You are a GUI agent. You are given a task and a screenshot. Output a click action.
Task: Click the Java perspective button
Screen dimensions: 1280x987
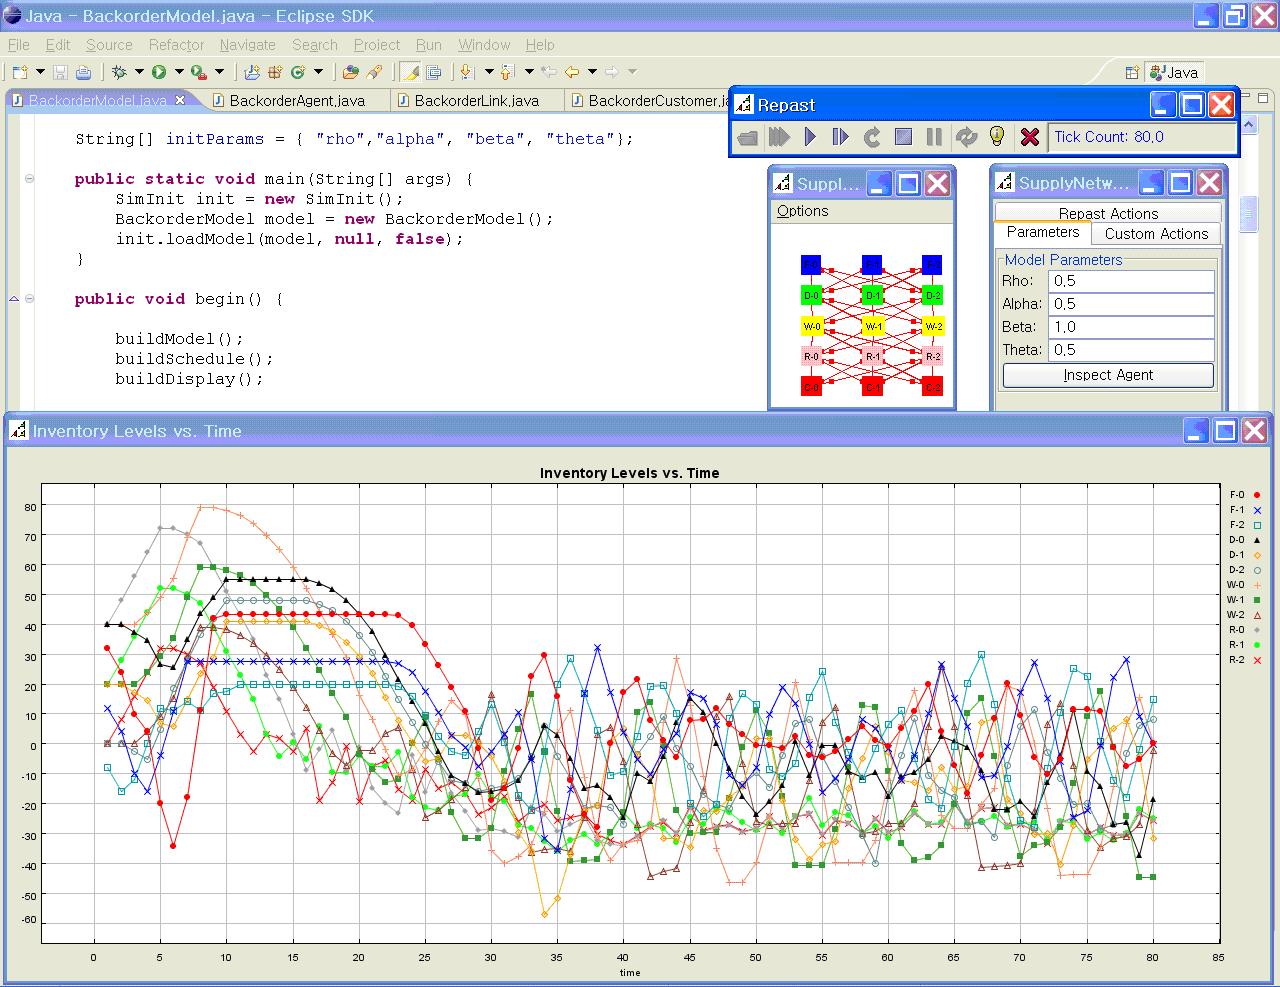point(1174,72)
